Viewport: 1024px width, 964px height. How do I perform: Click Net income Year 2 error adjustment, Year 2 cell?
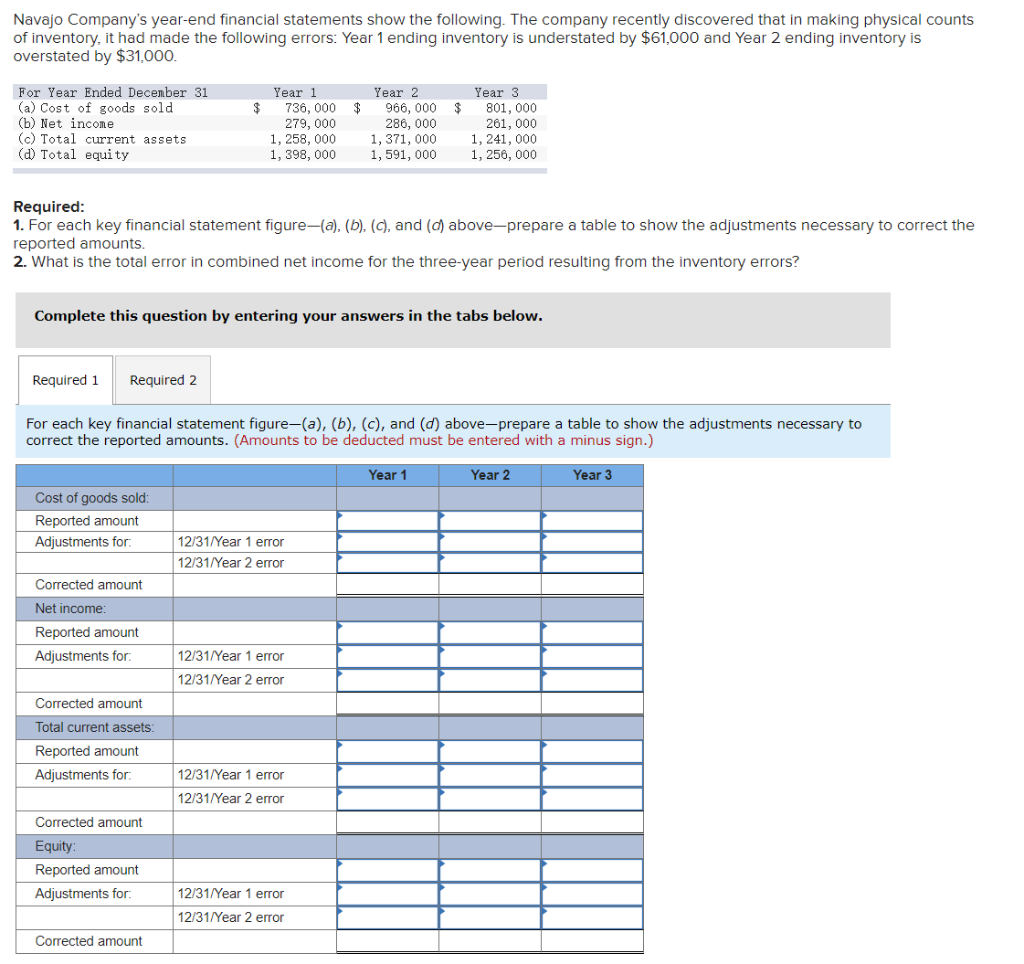[x=490, y=680]
